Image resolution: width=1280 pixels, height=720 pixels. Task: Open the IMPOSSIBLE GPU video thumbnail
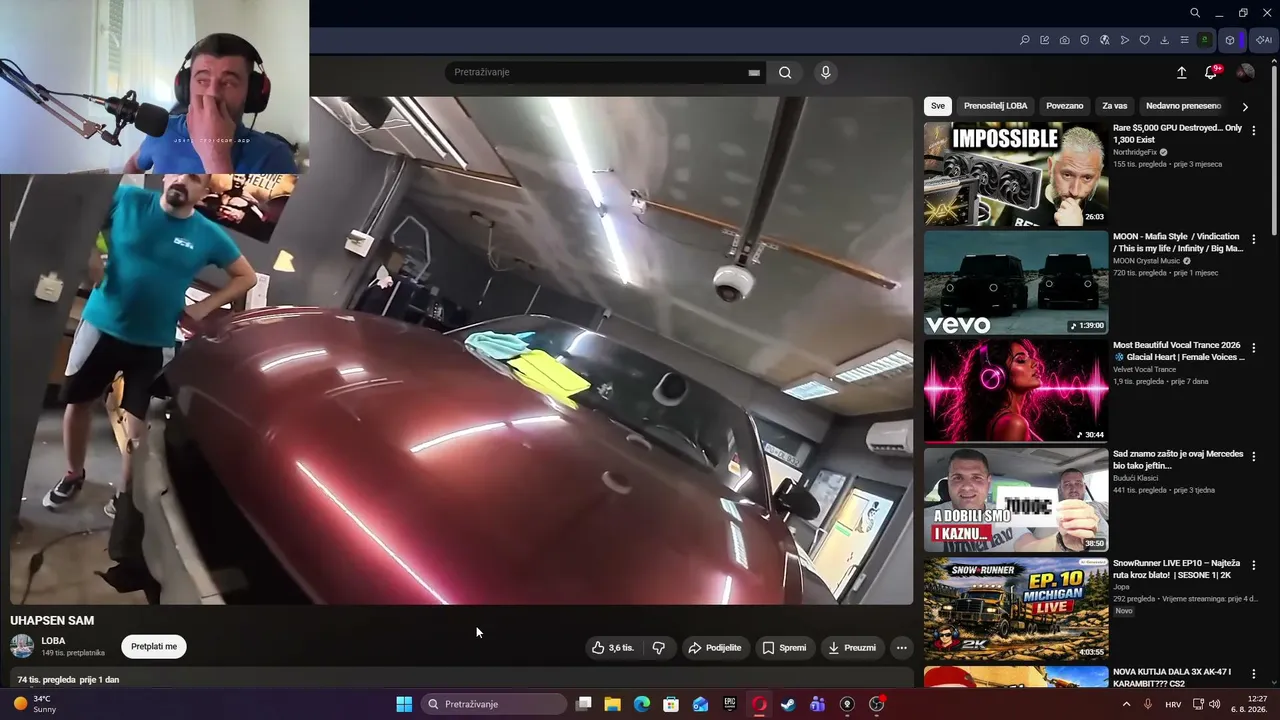(x=1016, y=174)
